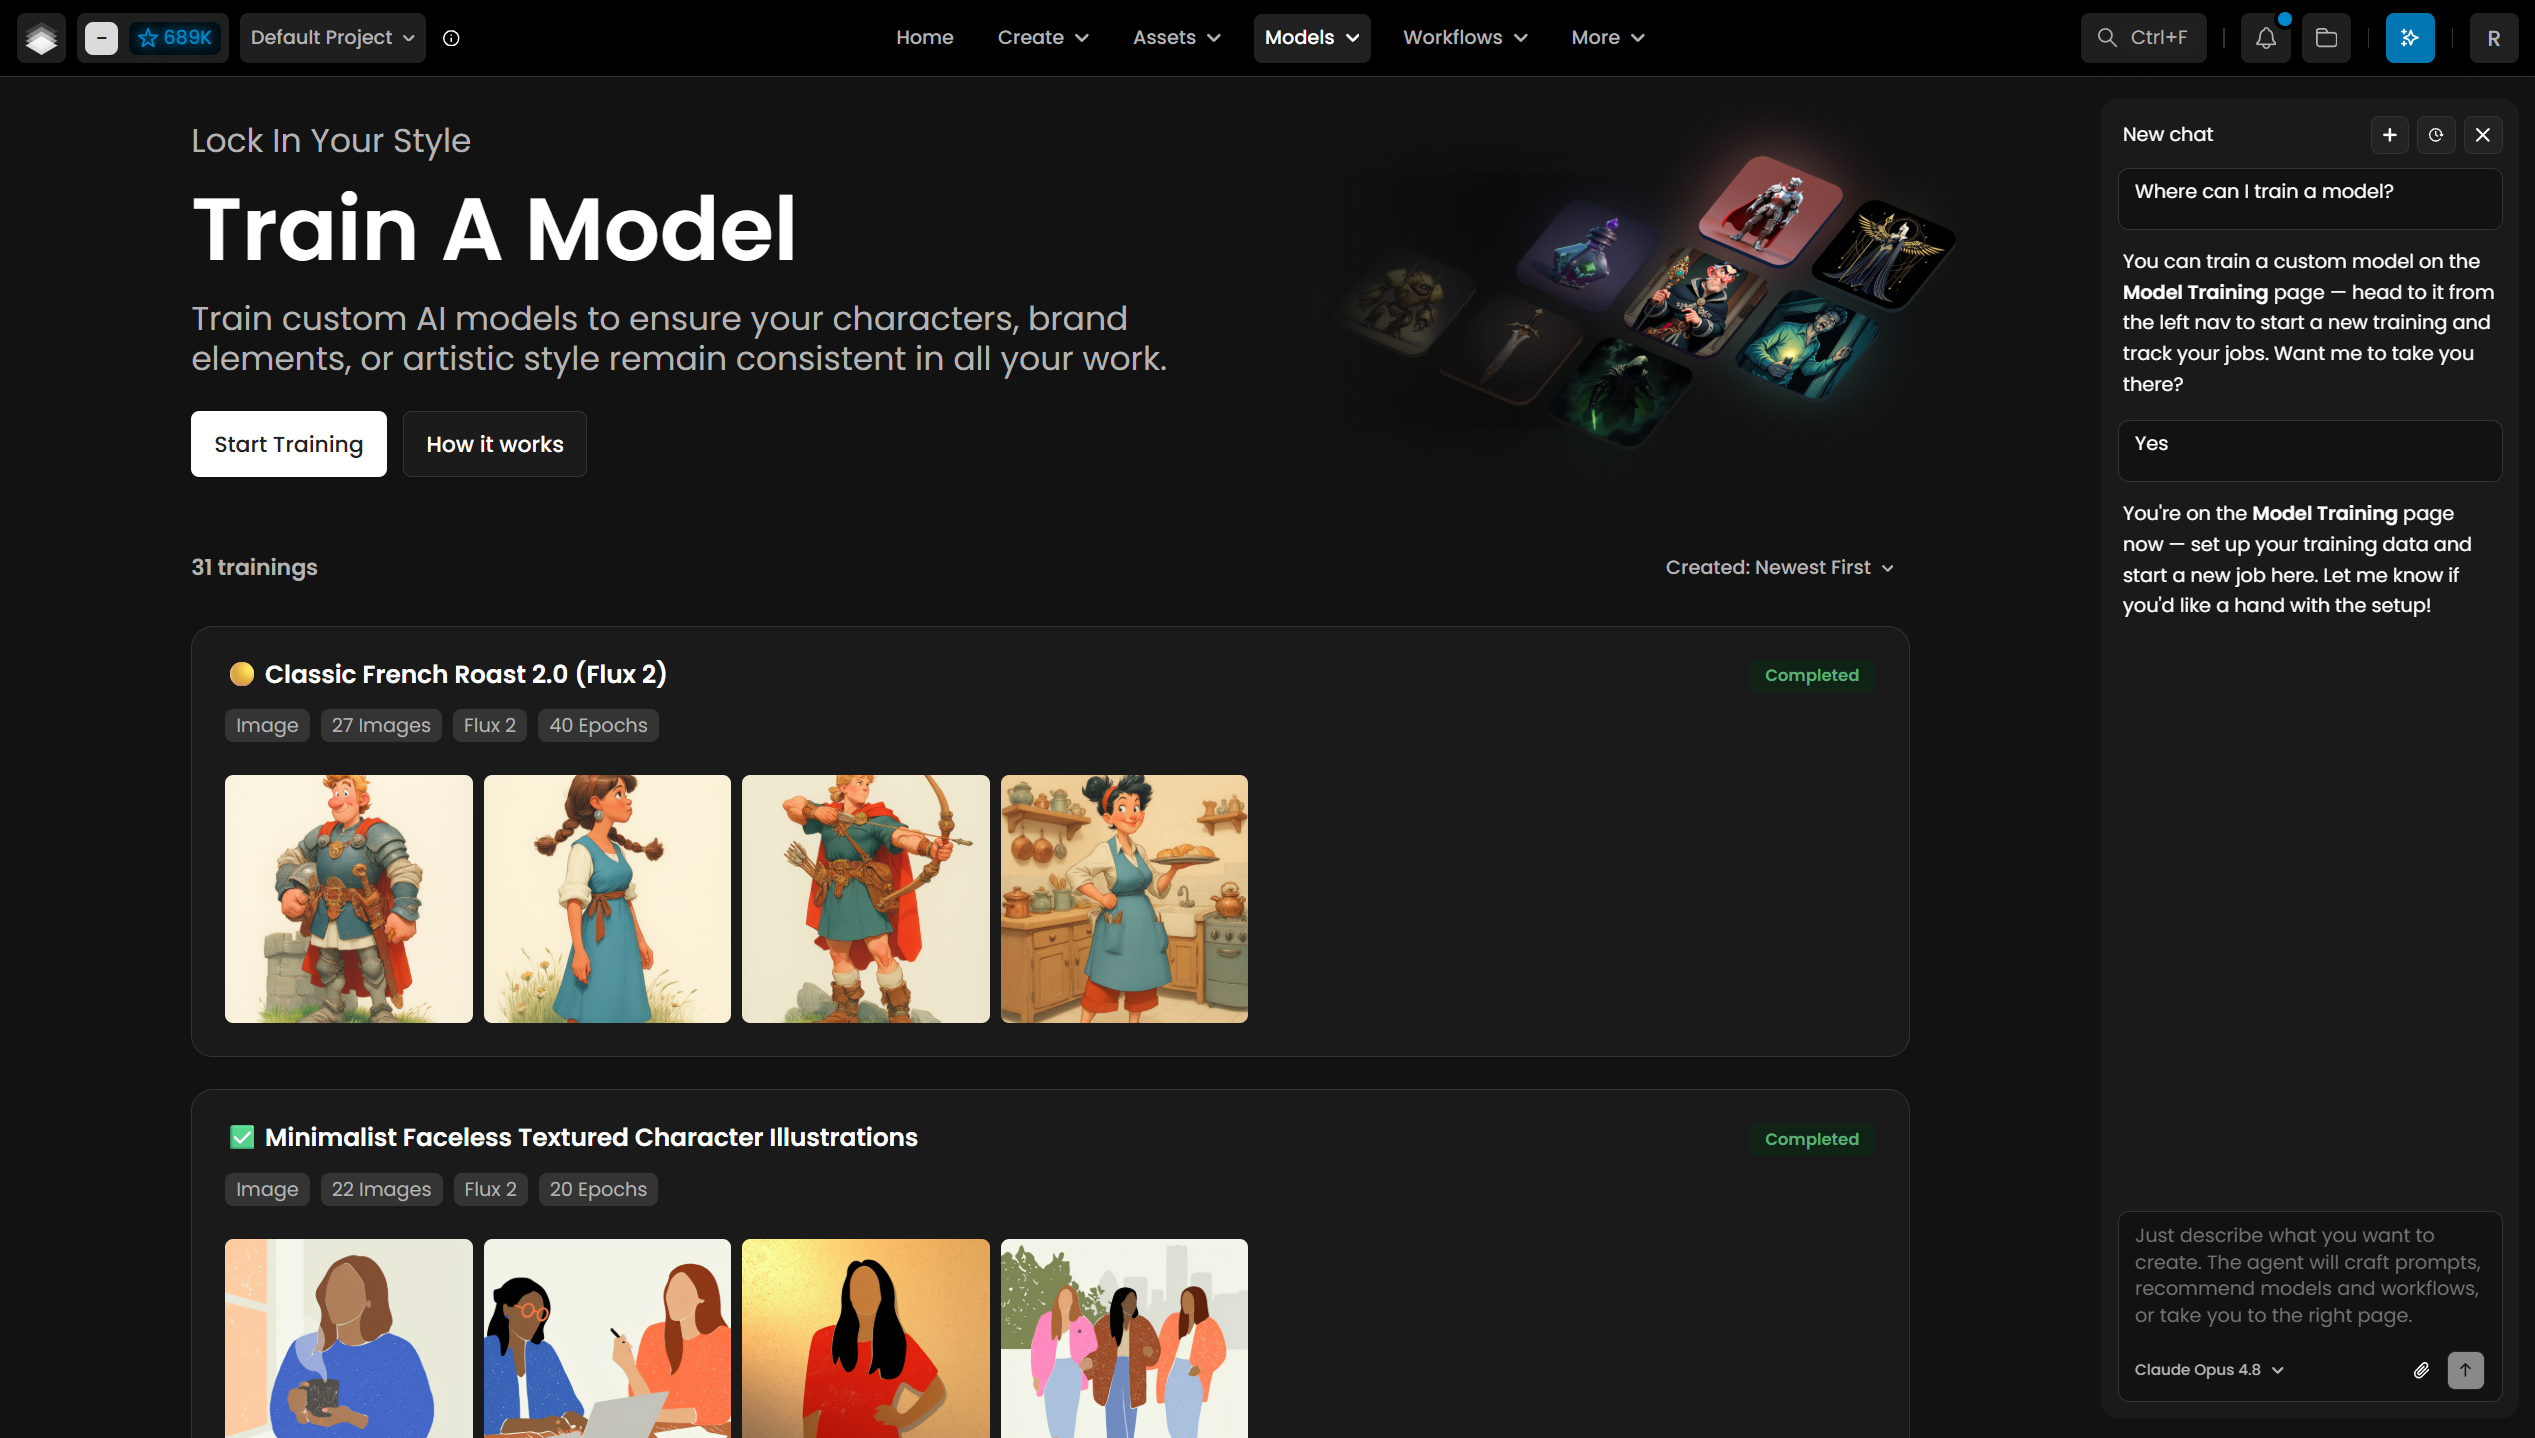
Task: Open the armored knight thumbnail
Action: point(349,899)
